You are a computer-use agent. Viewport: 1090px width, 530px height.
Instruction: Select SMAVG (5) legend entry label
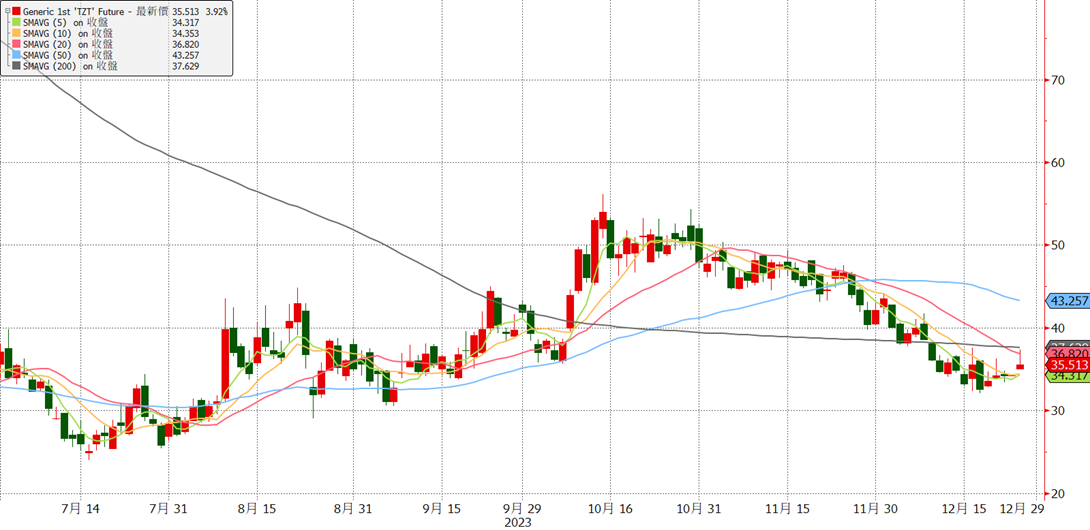65,23
